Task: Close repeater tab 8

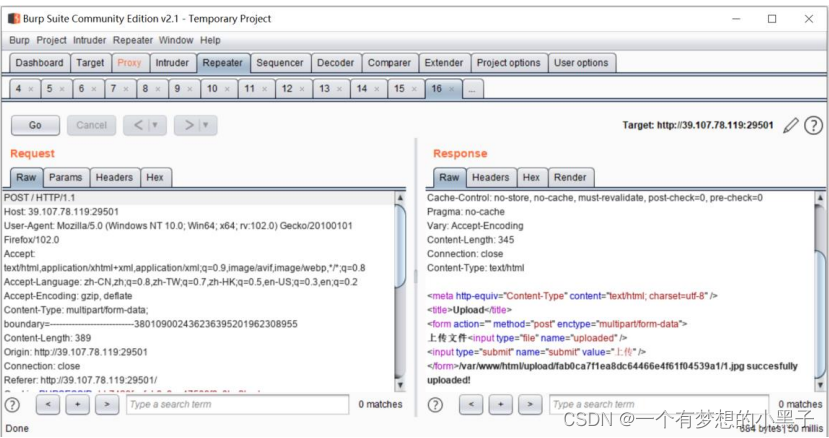Action: coord(158,89)
